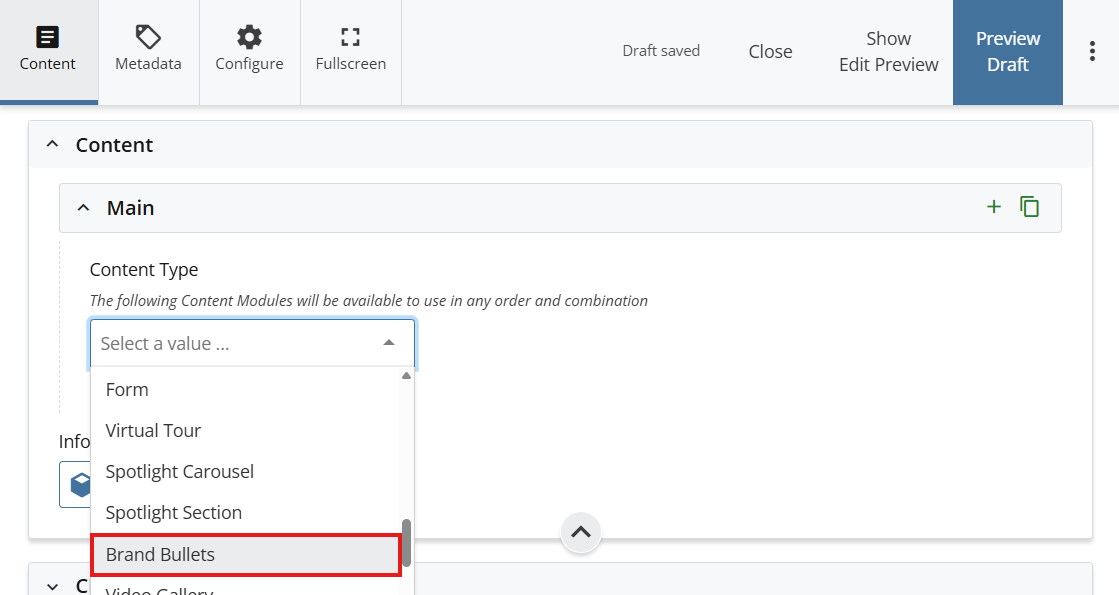Add a new item with green plus icon
The height and width of the screenshot is (595, 1119).
(x=993, y=207)
